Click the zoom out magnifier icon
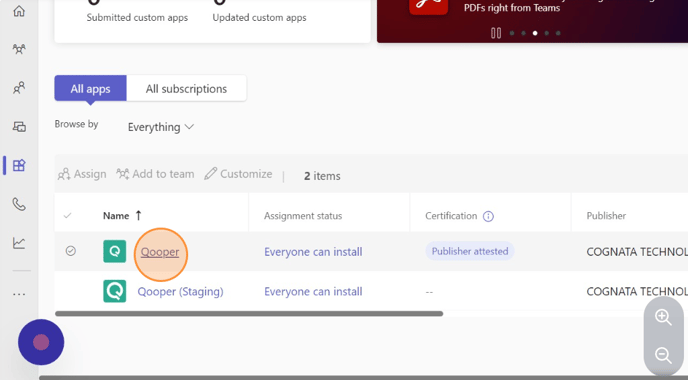 pyautogui.click(x=663, y=355)
